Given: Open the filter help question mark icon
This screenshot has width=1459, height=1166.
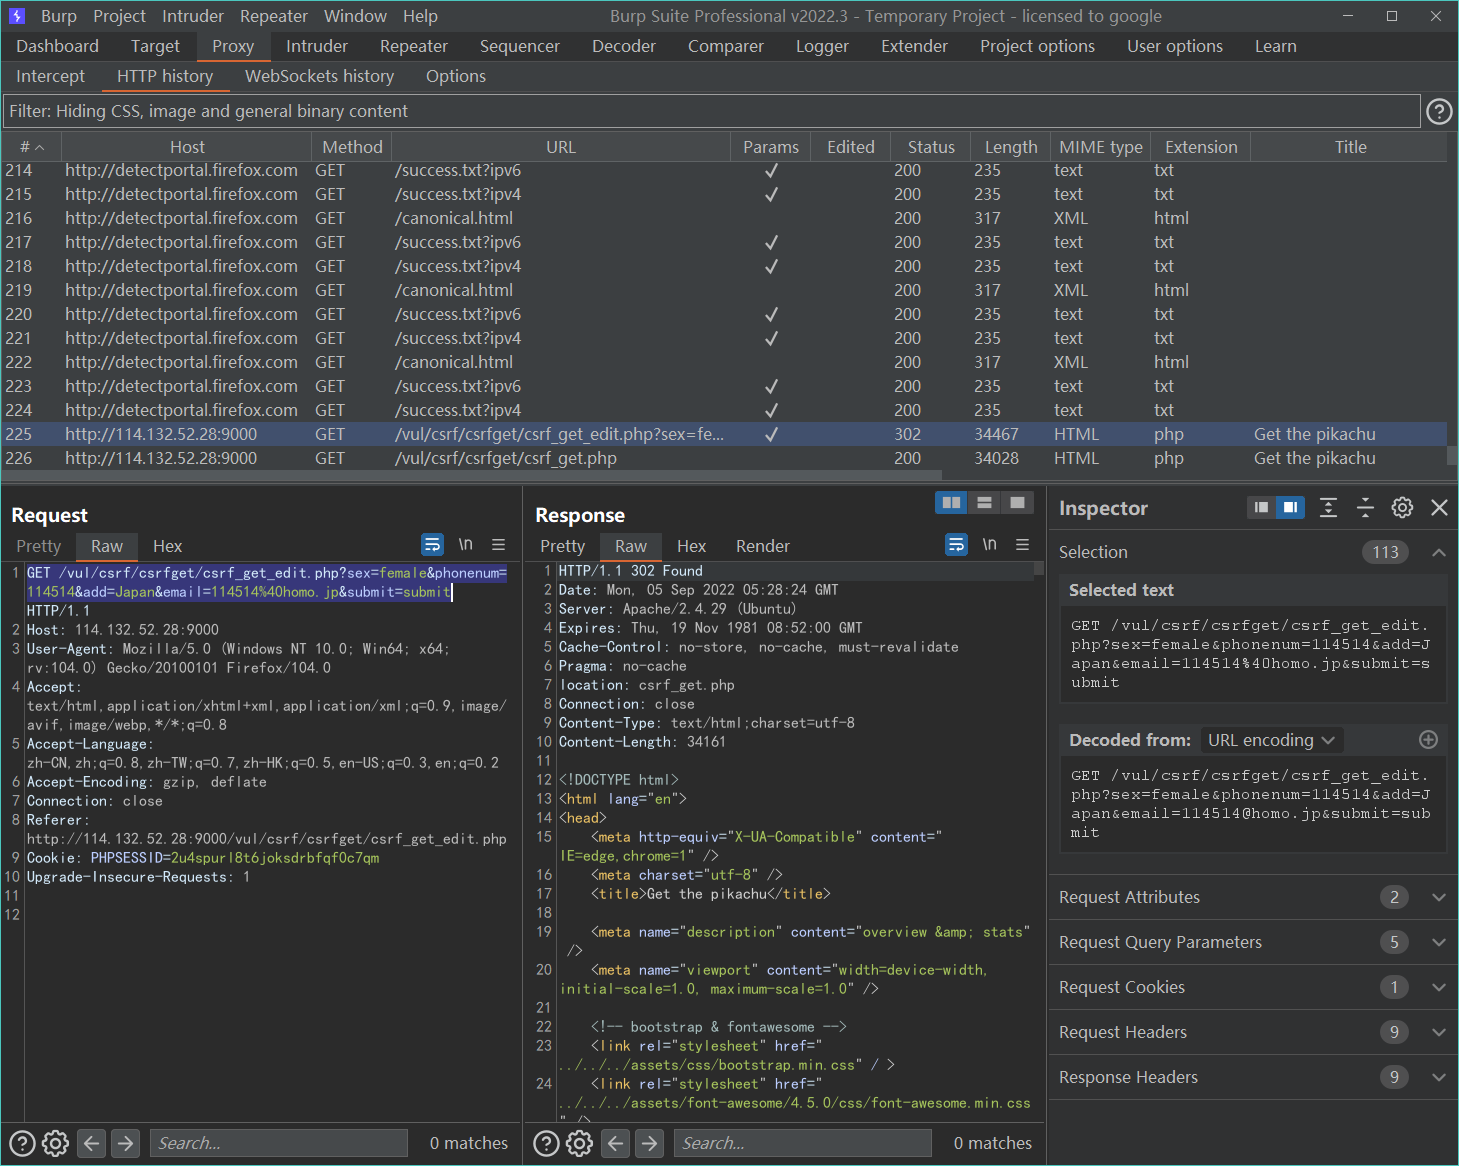Looking at the screenshot, I should [x=1439, y=111].
